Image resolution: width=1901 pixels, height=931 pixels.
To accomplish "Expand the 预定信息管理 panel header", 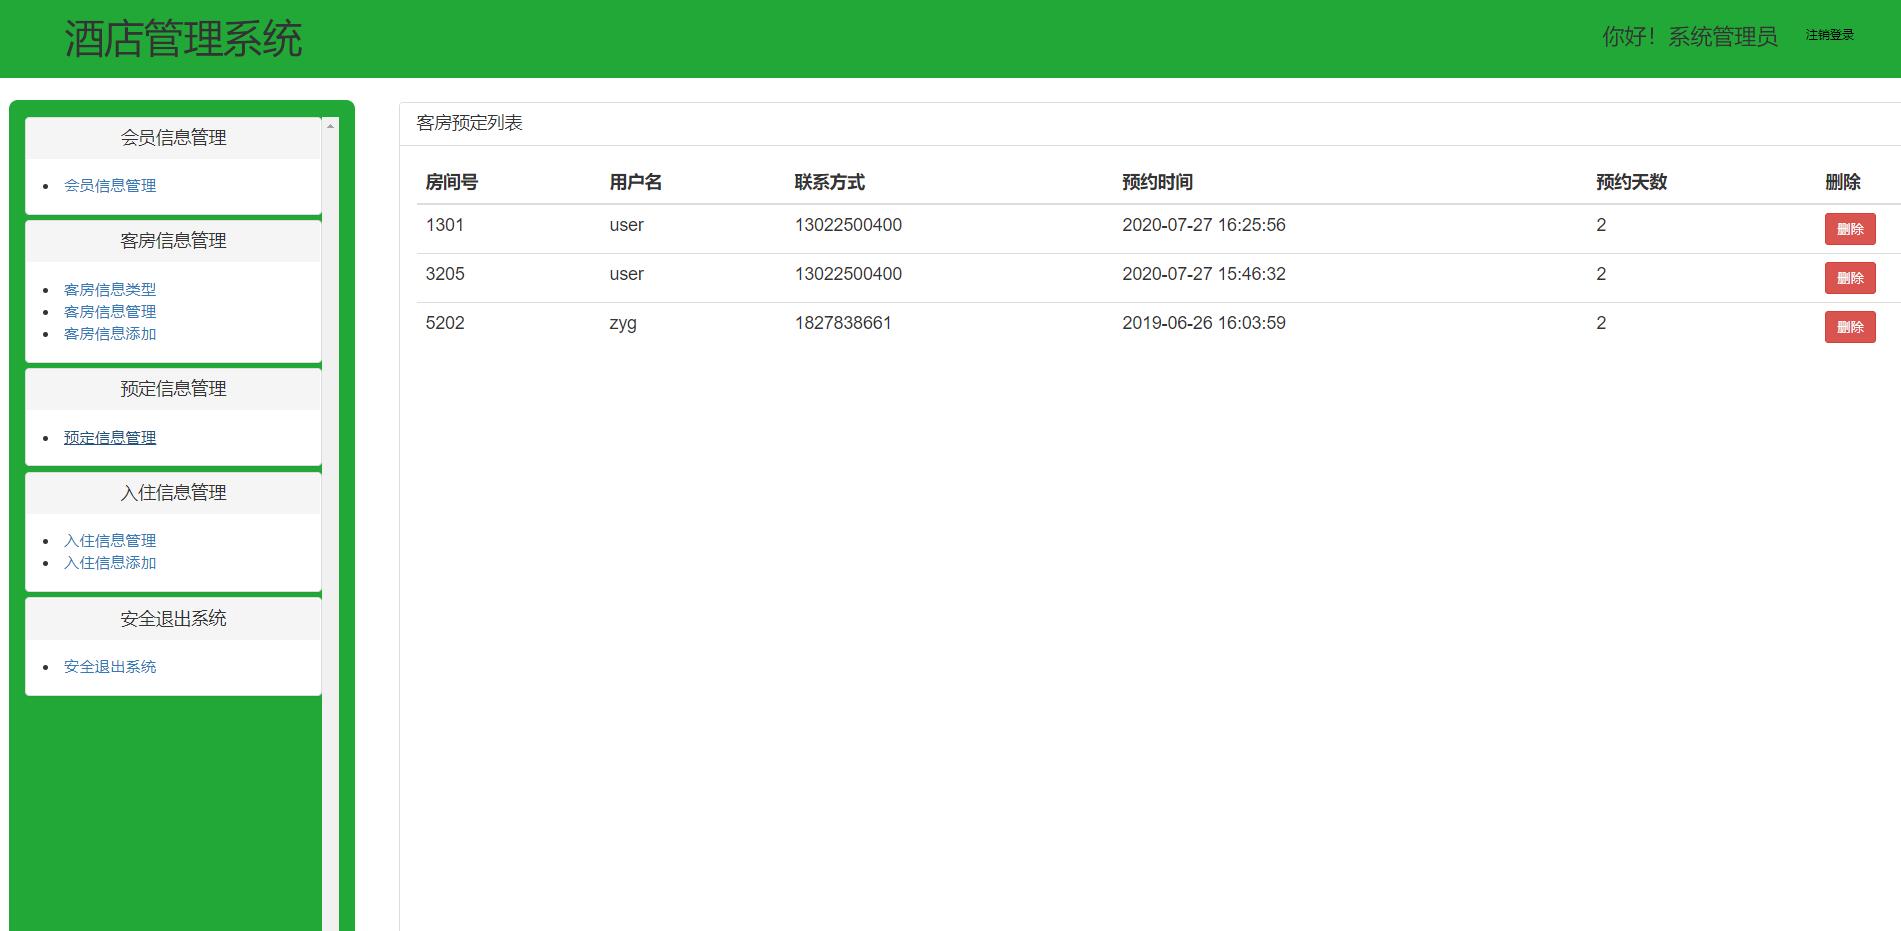I will pos(173,389).
